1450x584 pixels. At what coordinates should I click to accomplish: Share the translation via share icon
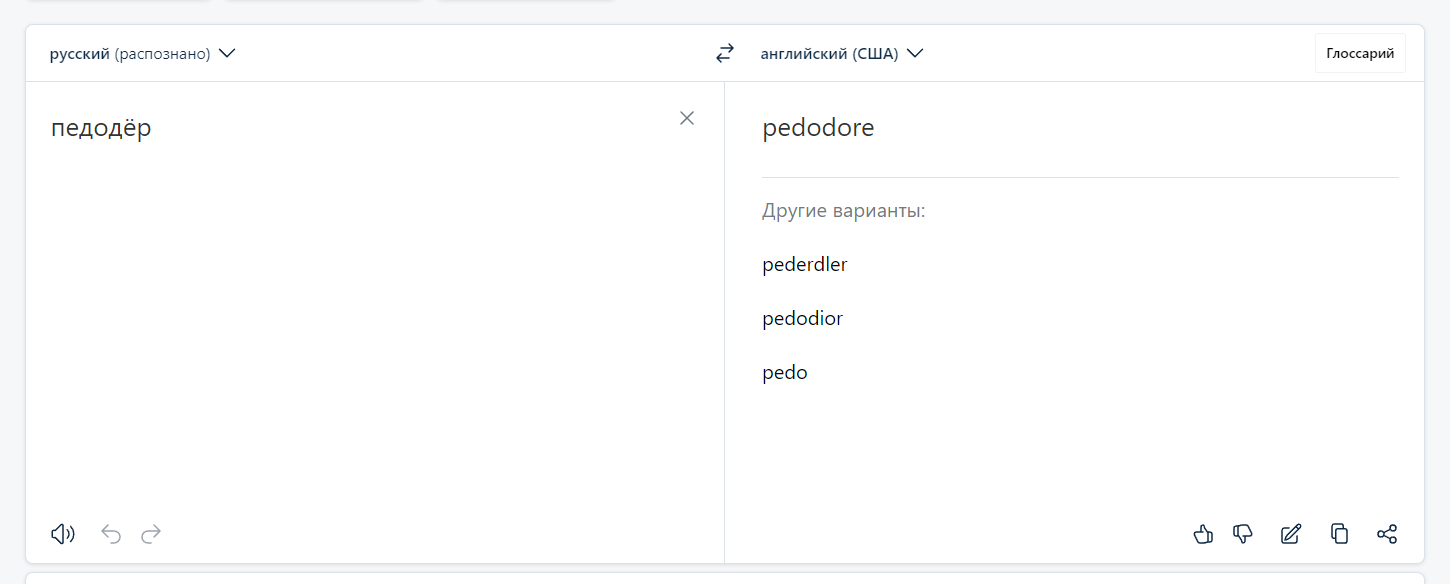(x=1387, y=534)
